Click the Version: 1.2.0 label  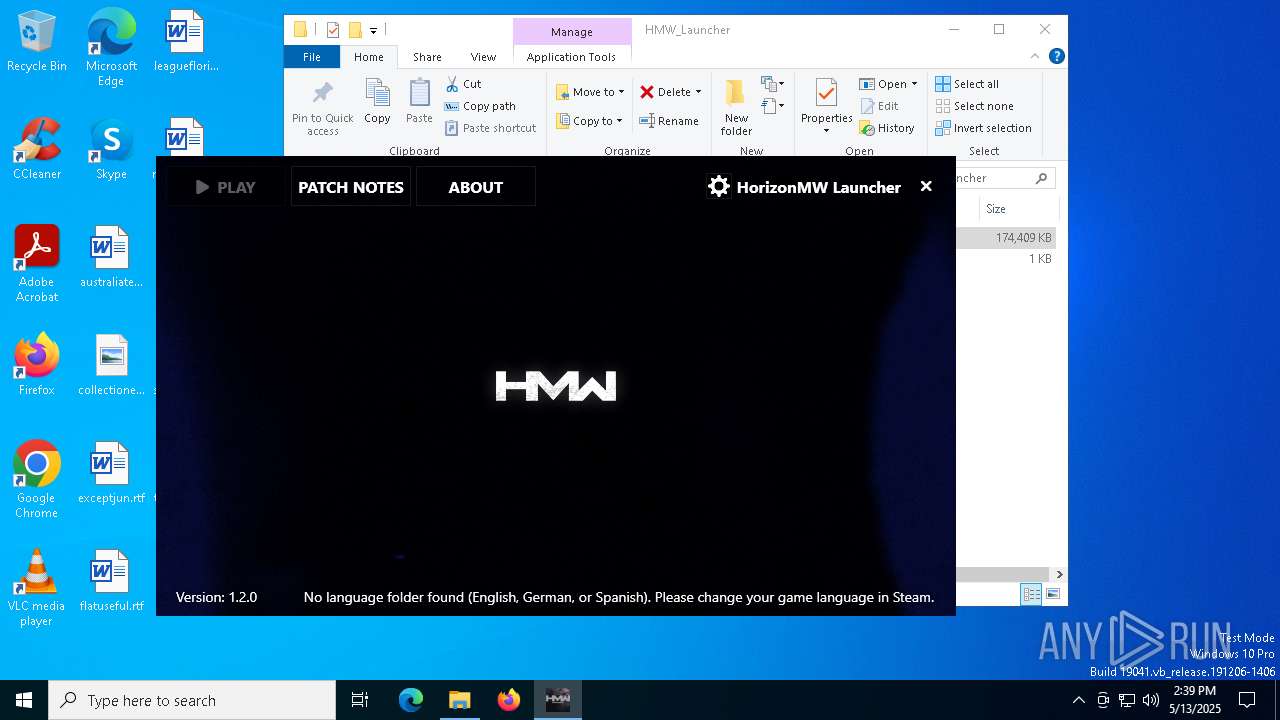click(x=216, y=597)
